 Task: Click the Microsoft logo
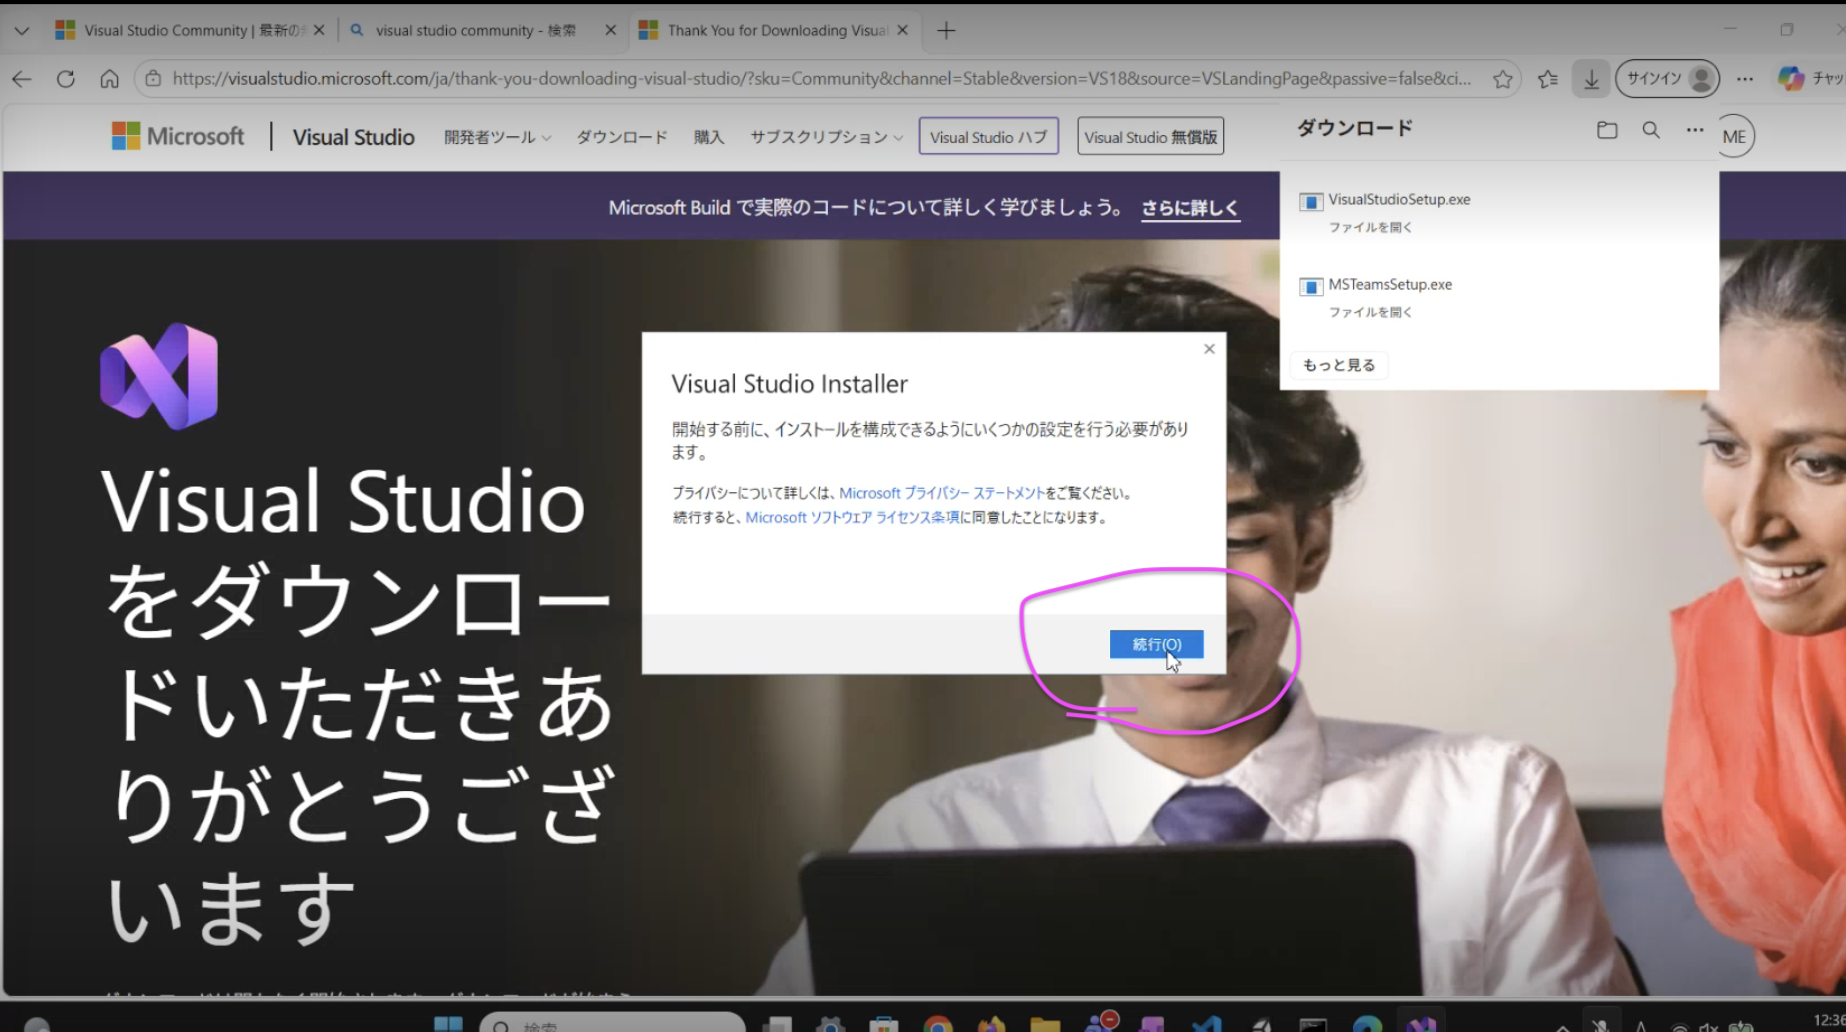tap(178, 136)
